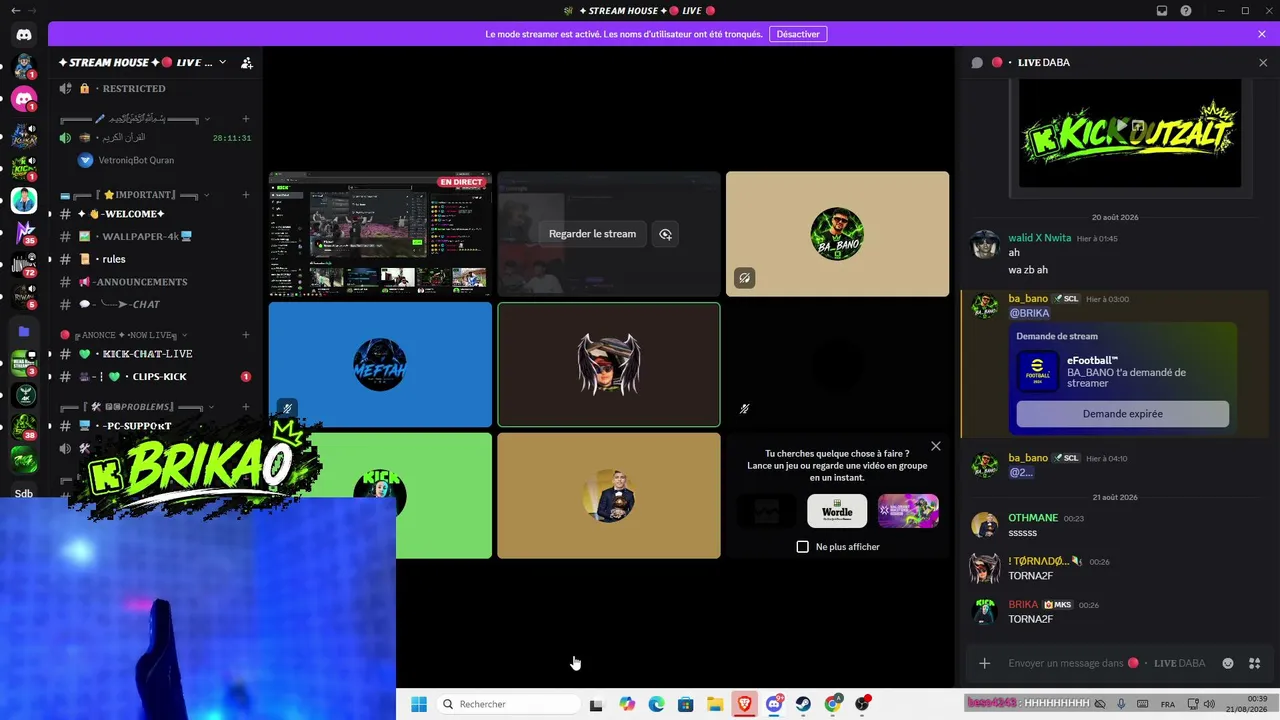This screenshot has width=1280, height=720.
Task: Click the Demande expirée button
Action: (1122, 414)
